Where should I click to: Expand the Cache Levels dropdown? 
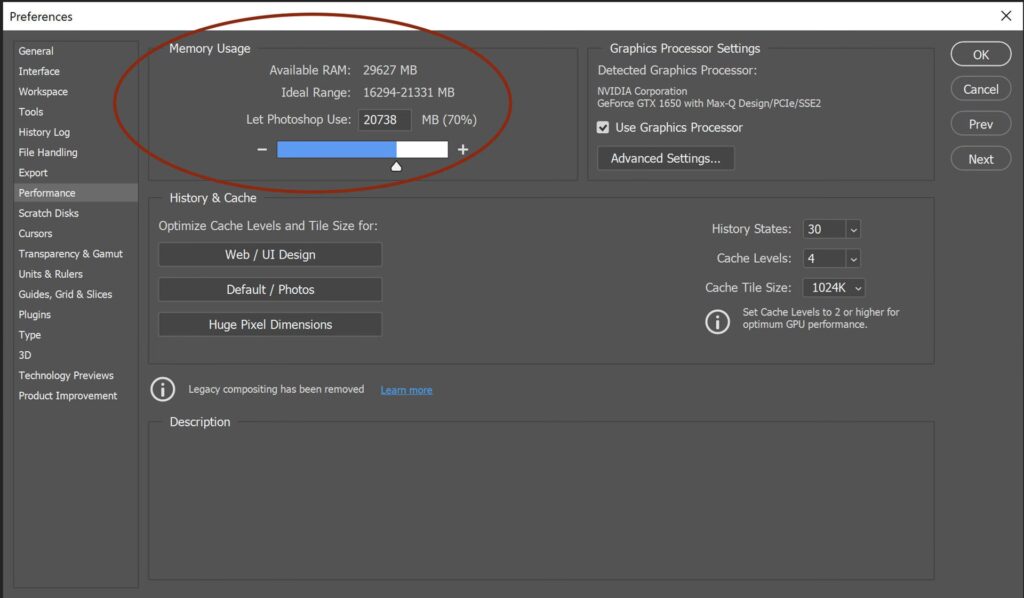(x=852, y=259)
